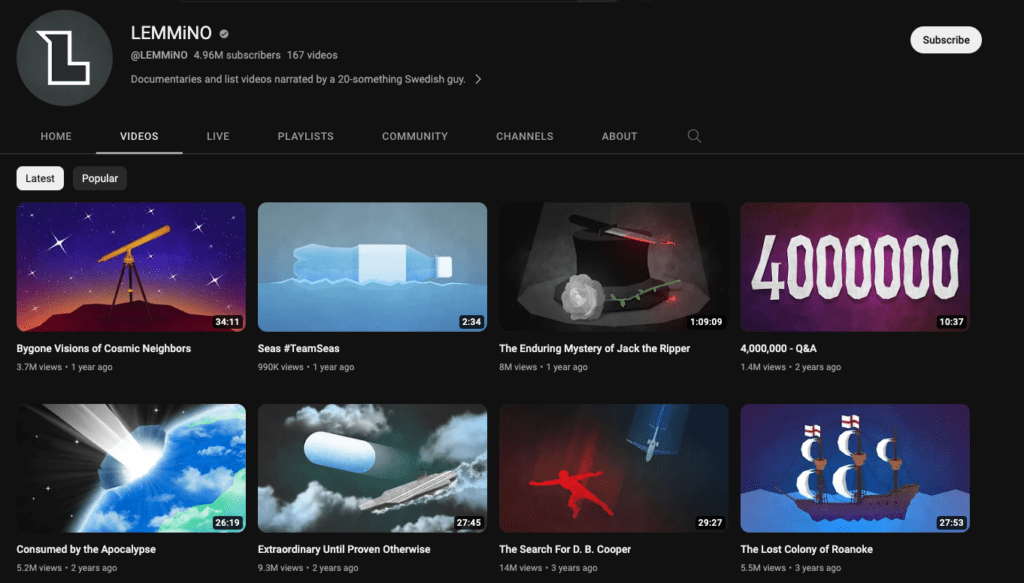Click the LEMMiNO channel avatar logo
The width and height of the screenshot is (1024, 583).
[x=65, y=58]
